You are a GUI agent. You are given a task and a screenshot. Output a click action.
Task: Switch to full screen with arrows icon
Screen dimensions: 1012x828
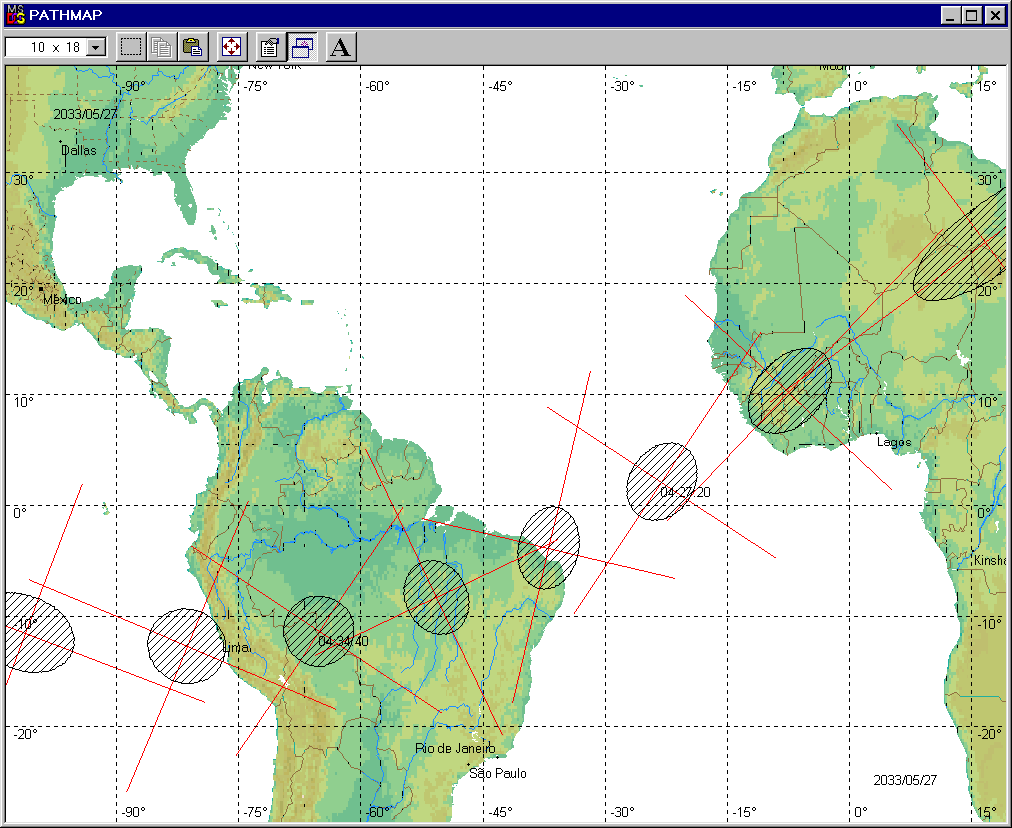click(231, 47)
